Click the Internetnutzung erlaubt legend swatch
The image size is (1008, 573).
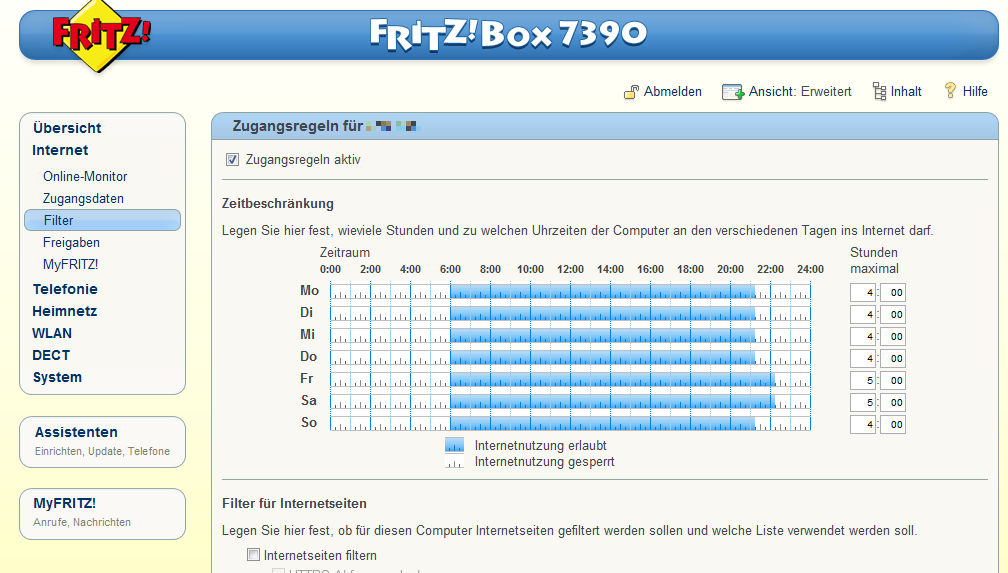pyautogui.click(x=454, y=445)
